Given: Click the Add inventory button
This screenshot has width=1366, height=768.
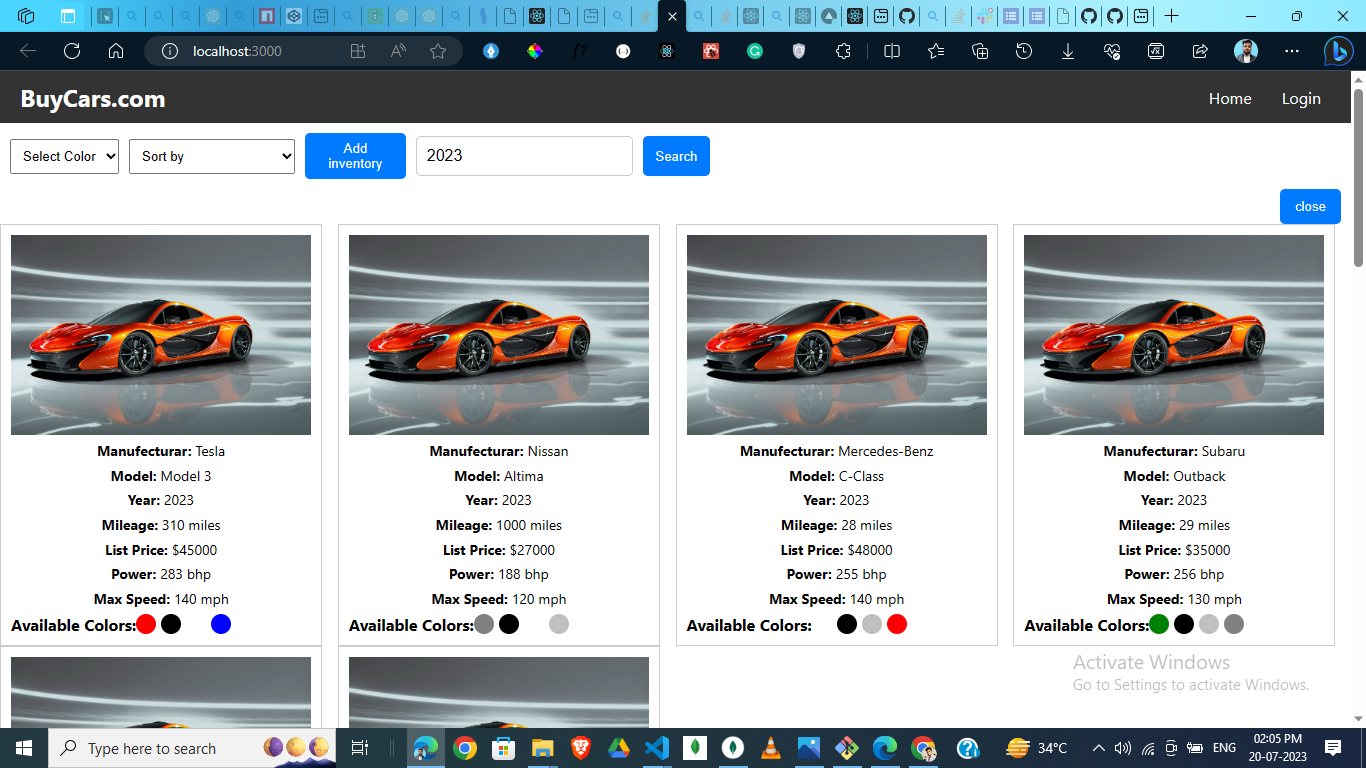Looking at the screenshot, I should tap(355, 156).
